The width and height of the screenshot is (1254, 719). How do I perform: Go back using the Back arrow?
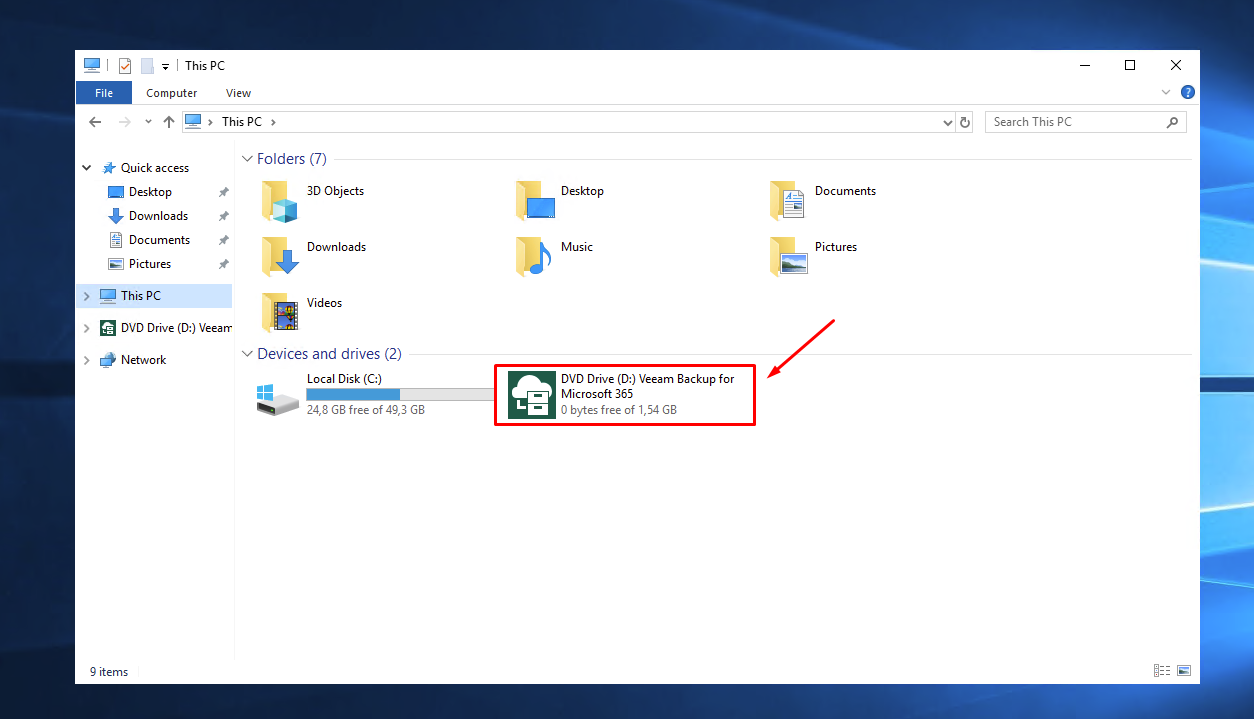(95, 122)
